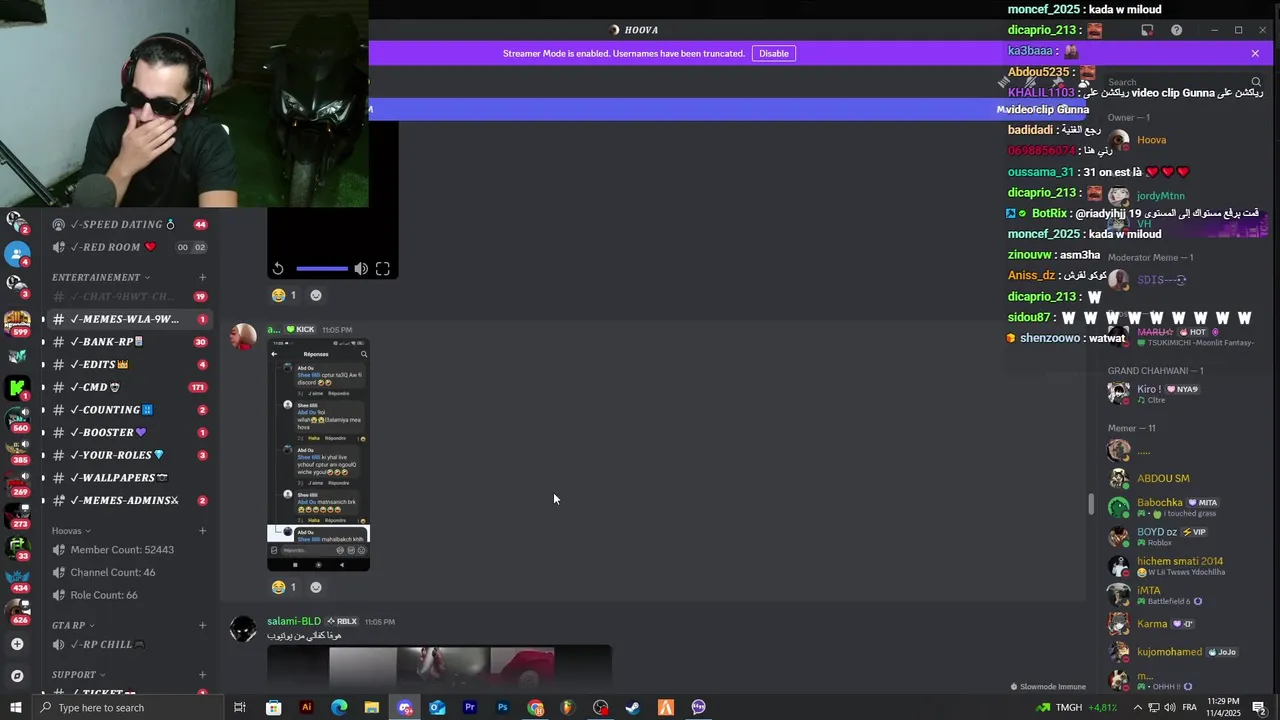The height and width of the screenshot is (720, 1280).
Task: Select blue friends server icon, badge 4
Action: [x=16, y=254]
